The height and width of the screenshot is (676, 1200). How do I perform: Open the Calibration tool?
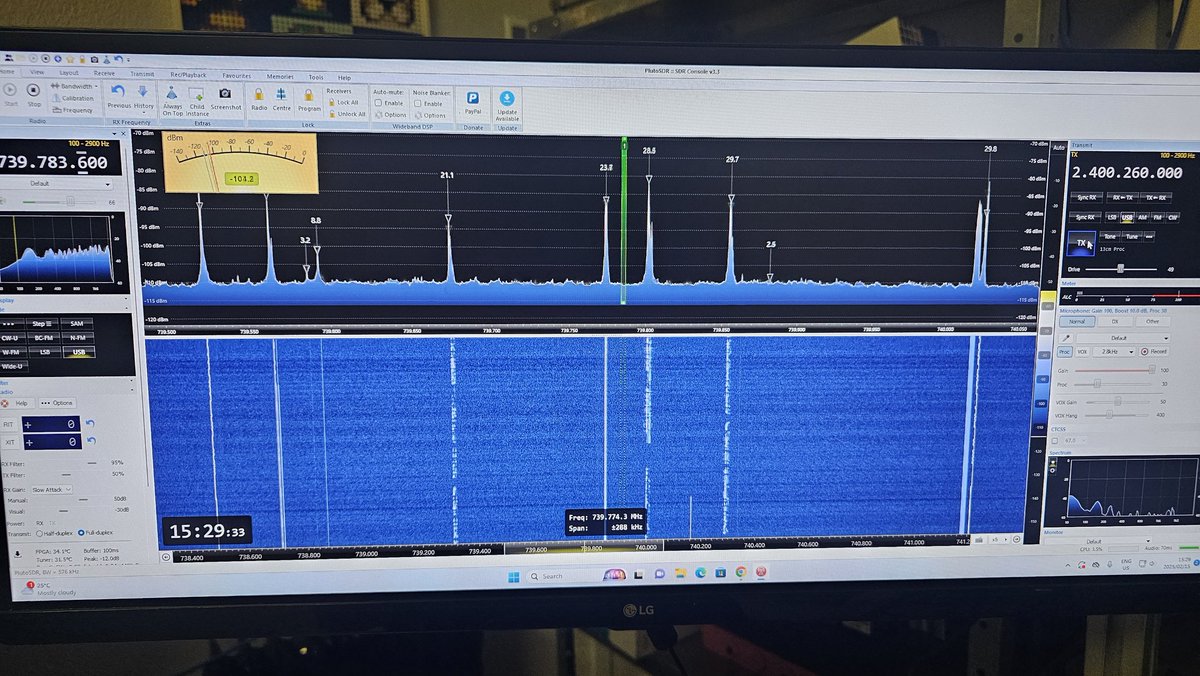[x=71, y=98]
